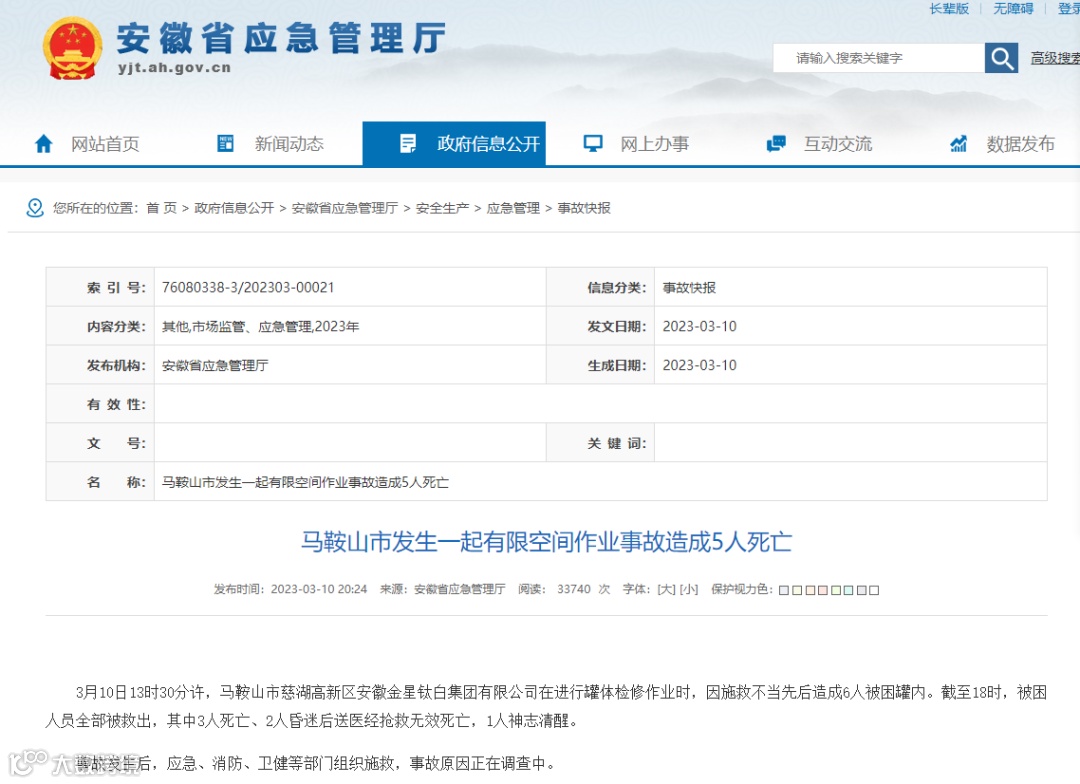This screenshot has width=1080, height=784.
Task: Open the 数据发布 navigation tab
Action: pos(1020,143)
